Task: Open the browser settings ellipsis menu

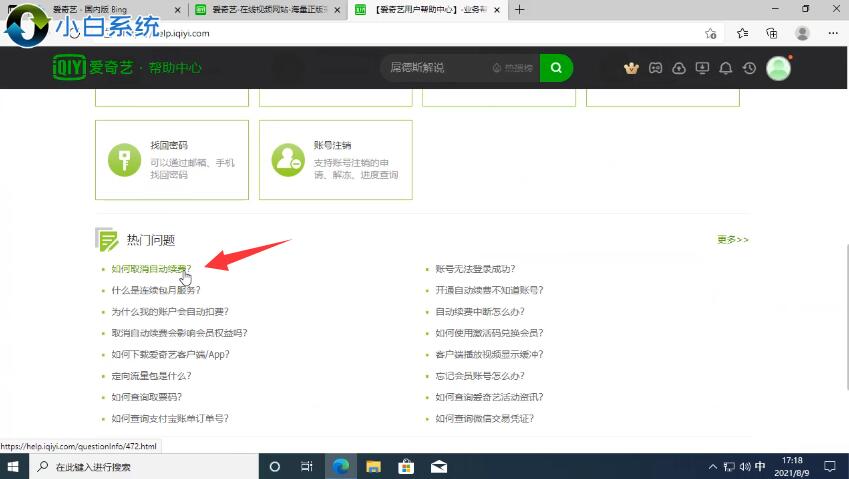Action: (832, 33)
